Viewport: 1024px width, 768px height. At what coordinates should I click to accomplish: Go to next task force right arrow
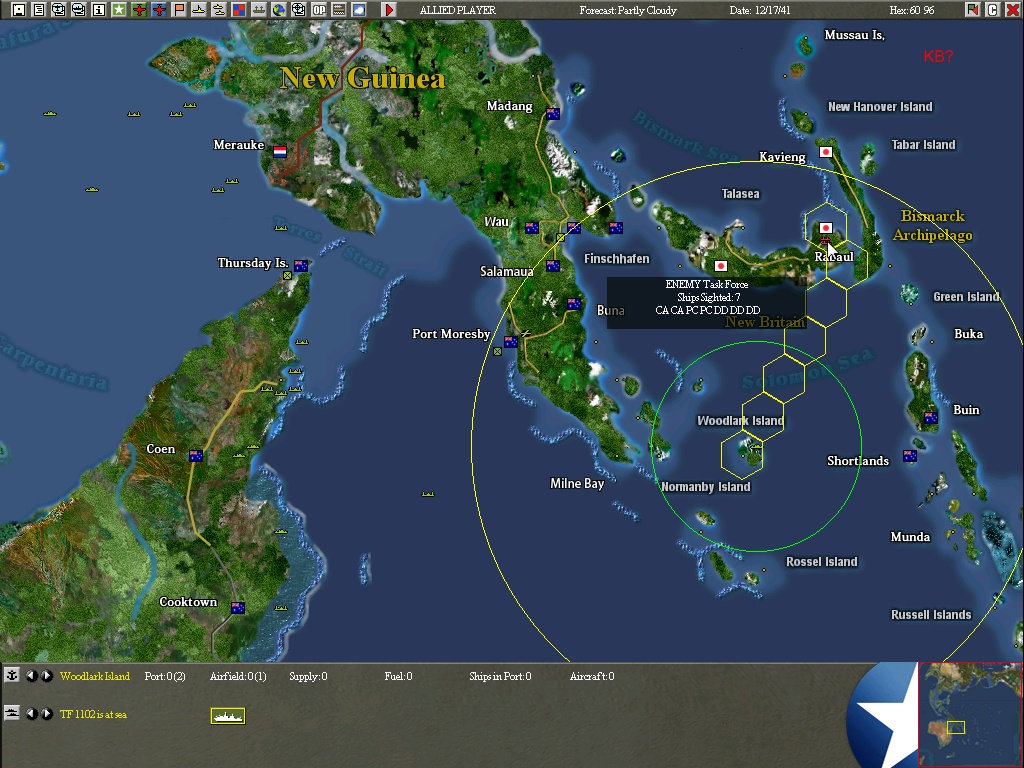click(47, 714)
